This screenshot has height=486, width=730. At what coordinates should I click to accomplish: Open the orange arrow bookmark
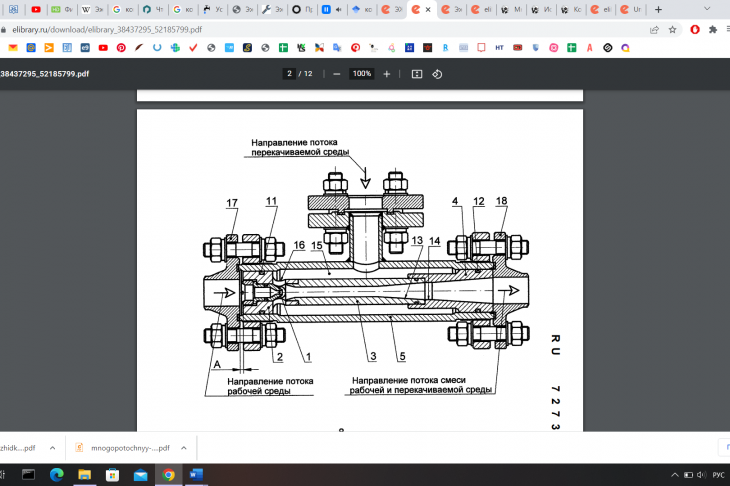pos(49,47)
